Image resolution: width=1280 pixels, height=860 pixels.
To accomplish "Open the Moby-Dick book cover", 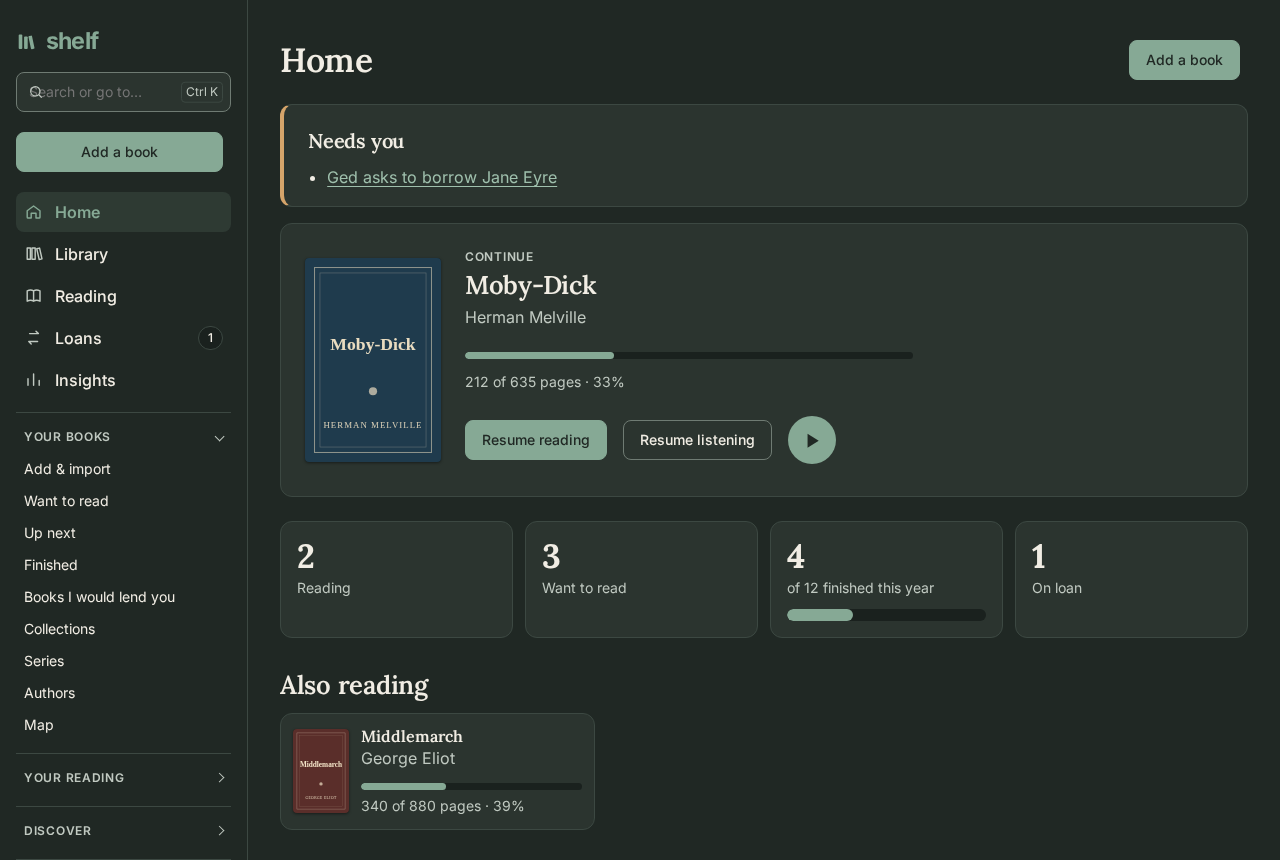I will click(x=373, y=360).
